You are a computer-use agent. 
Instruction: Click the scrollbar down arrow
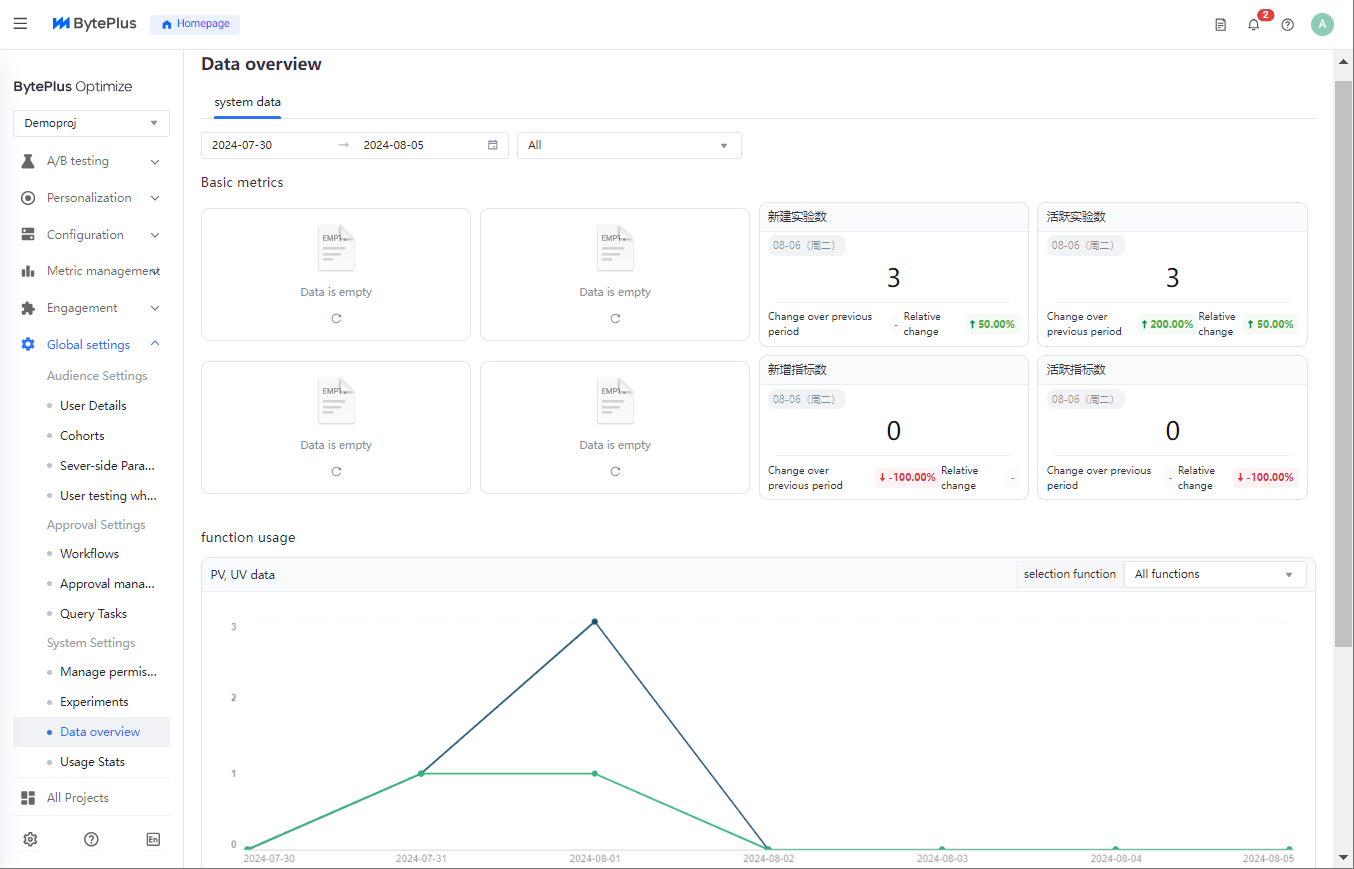pyautogui.click(x=1344, y=858)
